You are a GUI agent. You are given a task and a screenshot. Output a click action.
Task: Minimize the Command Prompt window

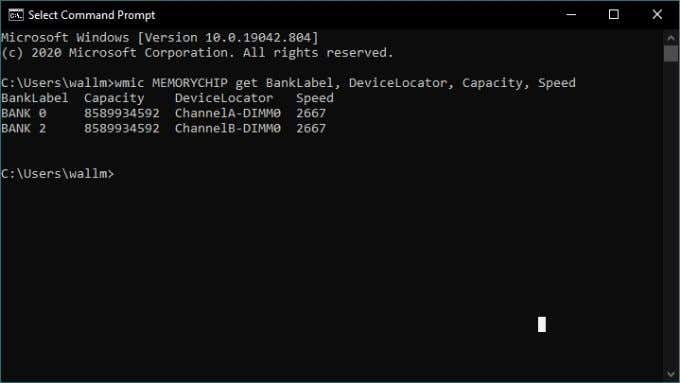point(571,15)
